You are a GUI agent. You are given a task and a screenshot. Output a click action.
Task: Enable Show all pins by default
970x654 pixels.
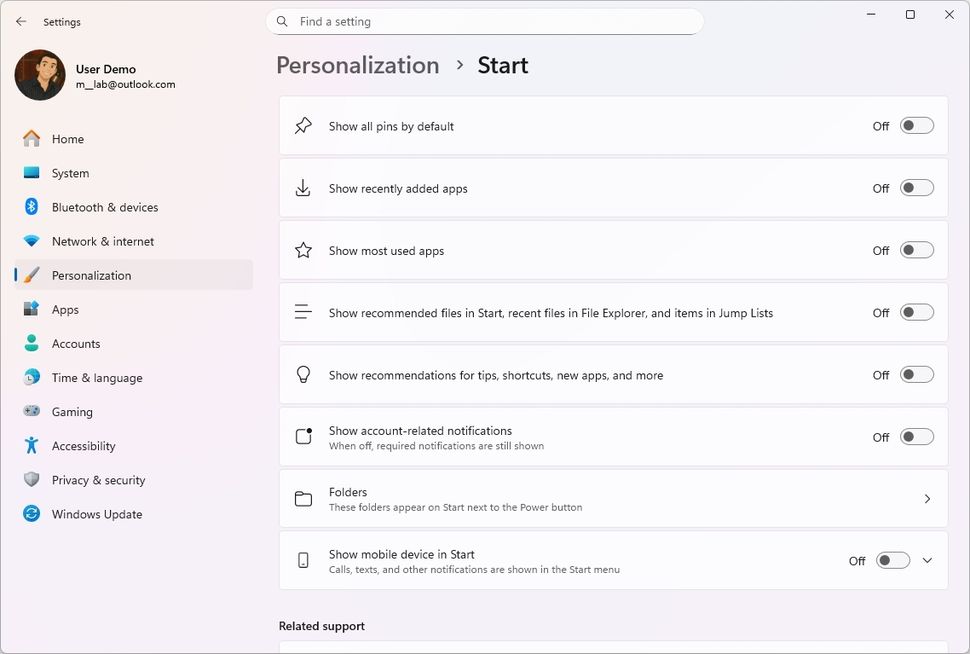(916, 126)
